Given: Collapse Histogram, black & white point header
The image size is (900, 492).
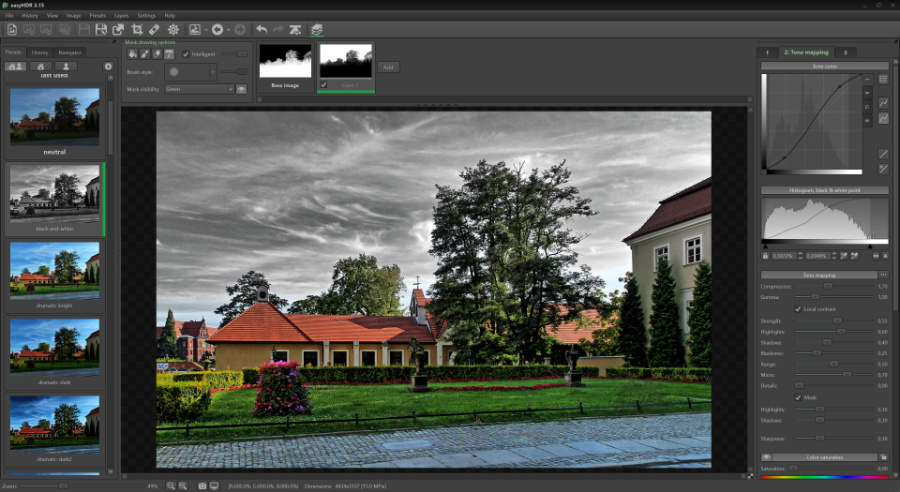Looking at the screenshot, I should pyautogui.click(x=825, y=190).
